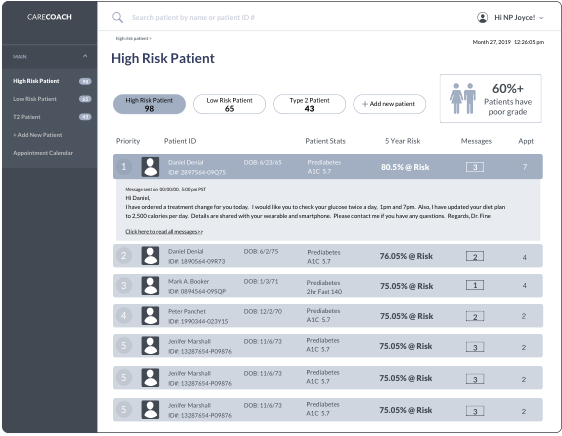Click the T2 Patient sidebar count badge
562x436 pixels.
coord(85,117)
